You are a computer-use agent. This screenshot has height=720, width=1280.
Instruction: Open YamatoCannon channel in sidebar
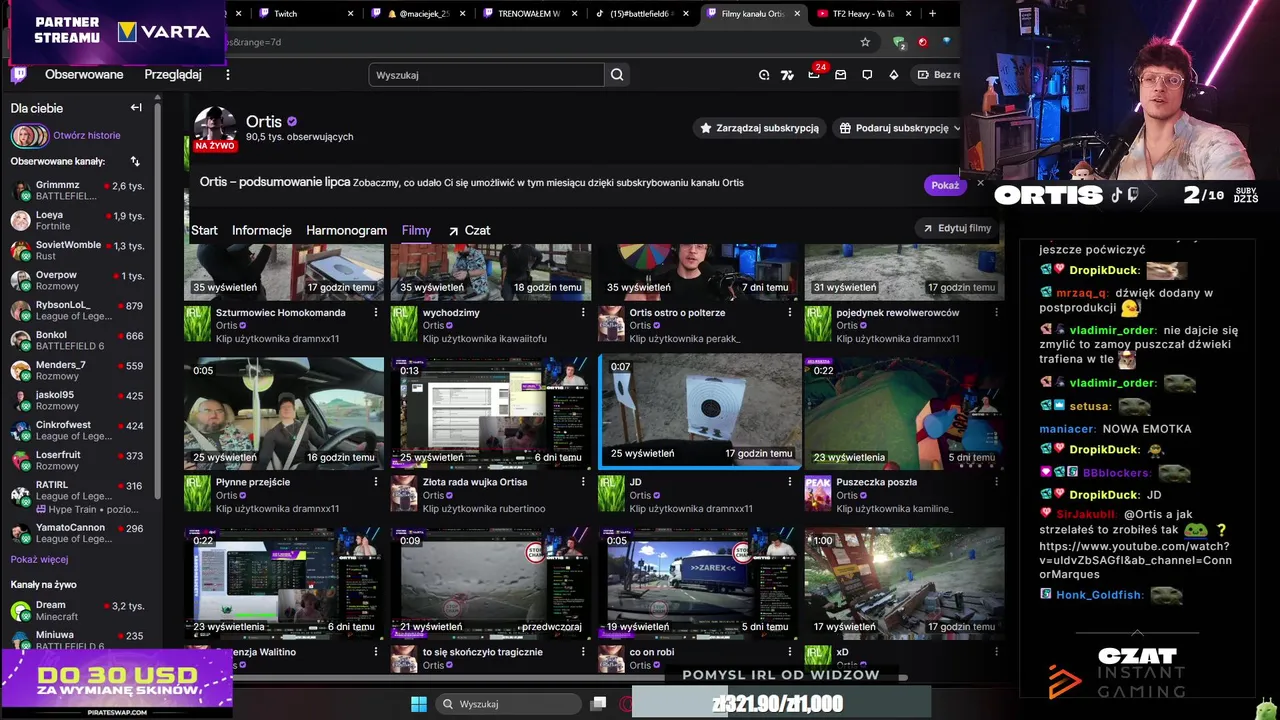78,533
